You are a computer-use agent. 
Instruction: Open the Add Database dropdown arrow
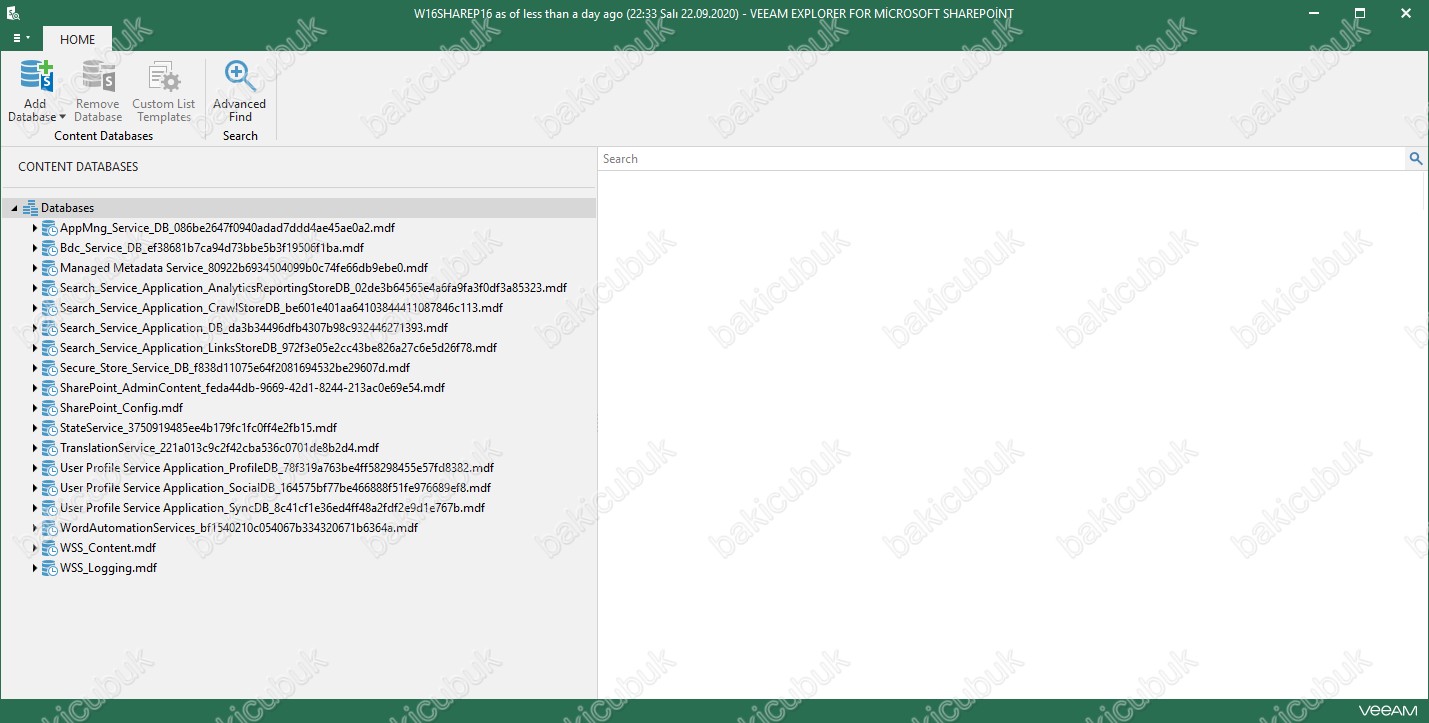click(62, 118)
